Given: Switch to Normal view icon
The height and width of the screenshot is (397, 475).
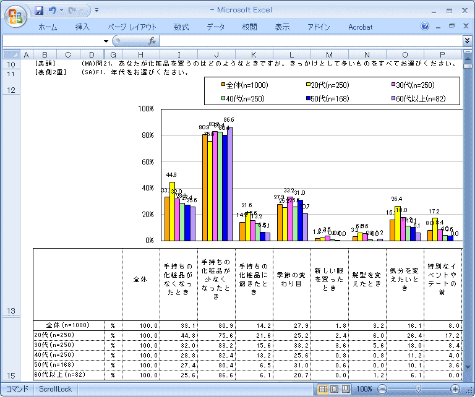Looking at the screenshot, I should coord(322,389).
